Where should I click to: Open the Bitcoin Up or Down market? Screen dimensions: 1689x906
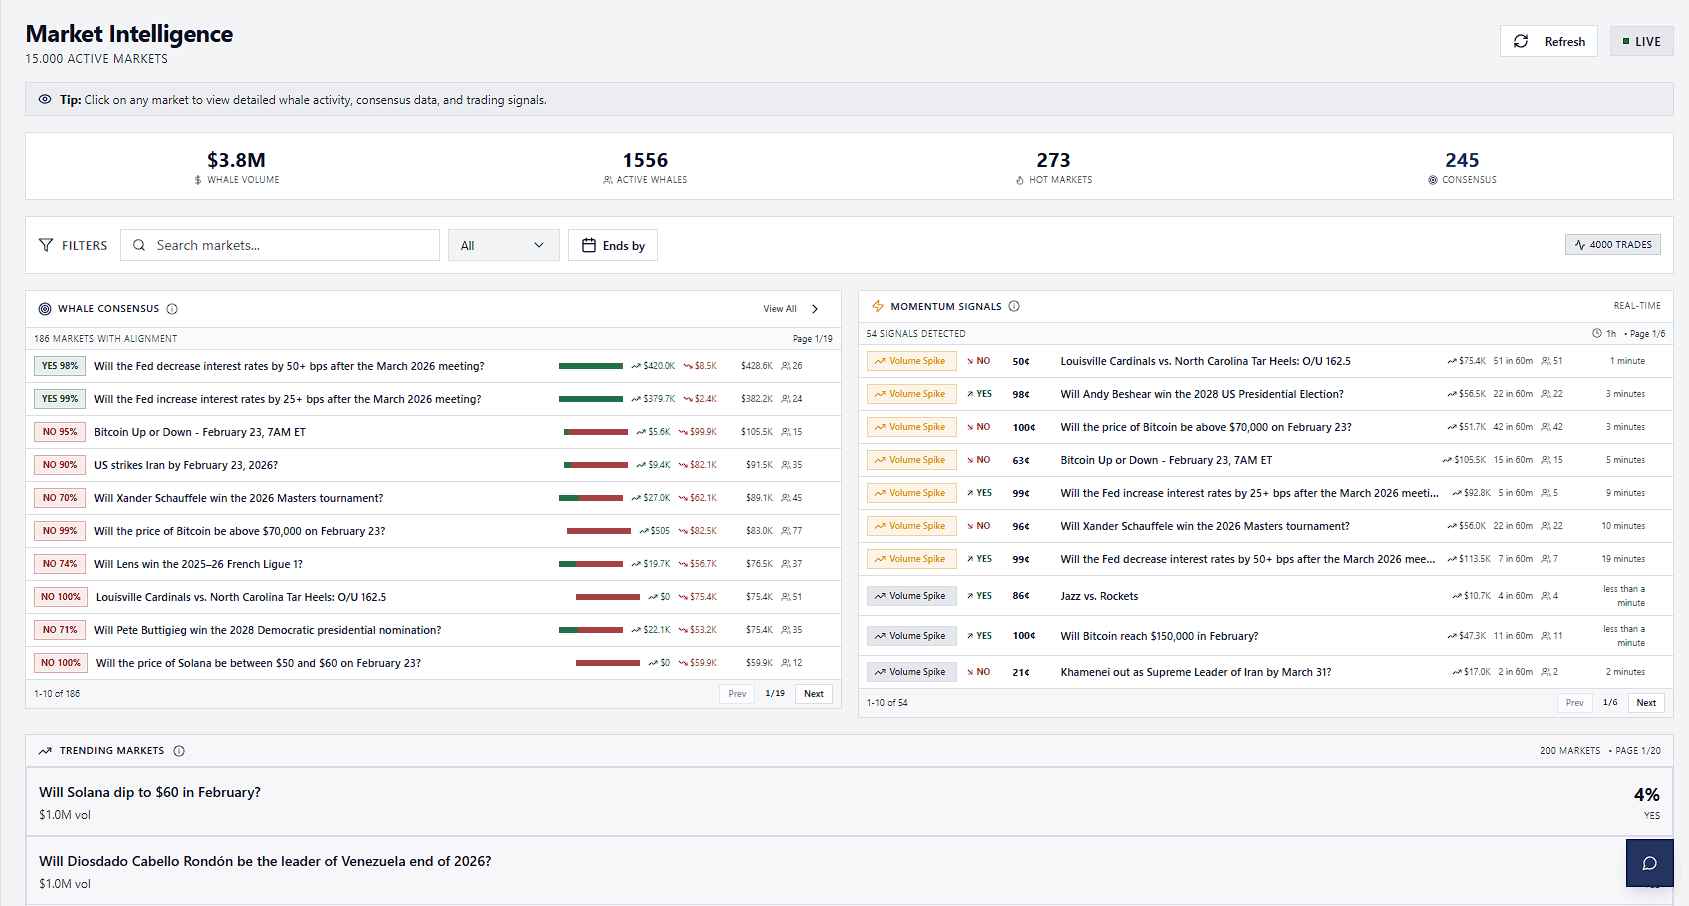pyautogui.click(x=200, y=431)
